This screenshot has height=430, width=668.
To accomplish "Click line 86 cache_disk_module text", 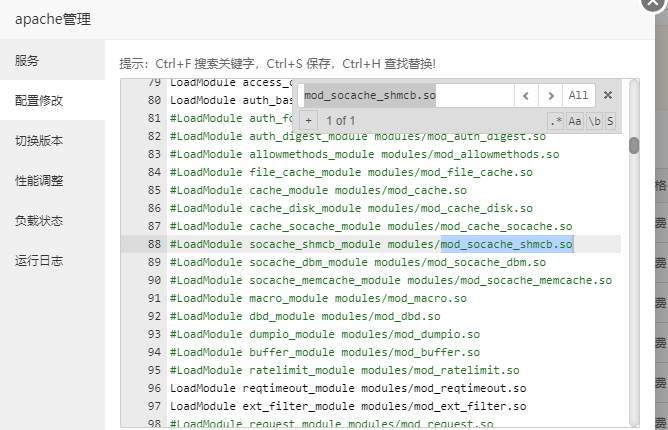I will click(305, 208).
